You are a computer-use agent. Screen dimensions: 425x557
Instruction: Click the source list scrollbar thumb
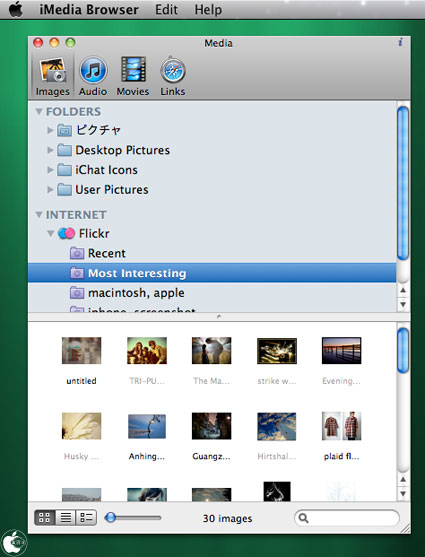coord(403,183)
